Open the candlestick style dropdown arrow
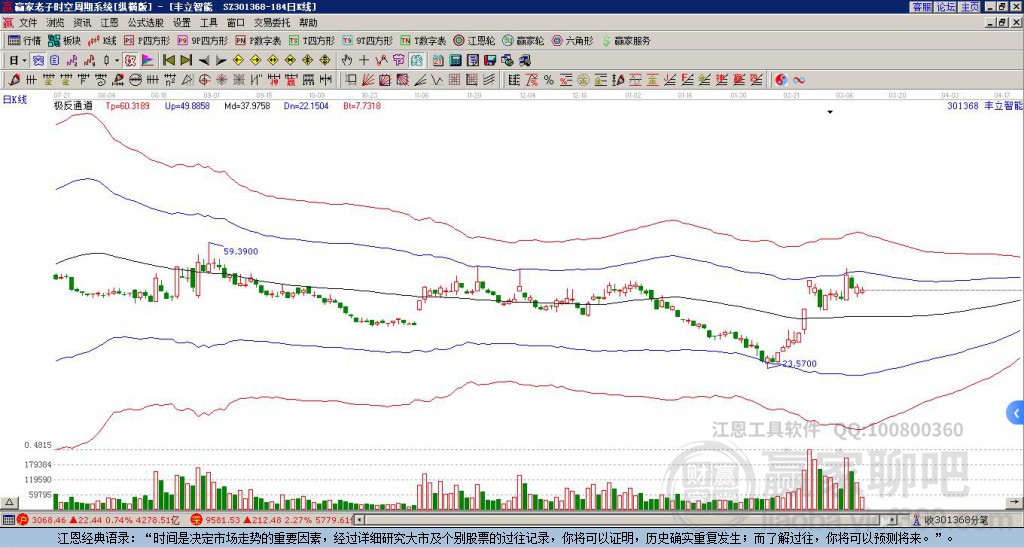 click(x=117, y=61)
